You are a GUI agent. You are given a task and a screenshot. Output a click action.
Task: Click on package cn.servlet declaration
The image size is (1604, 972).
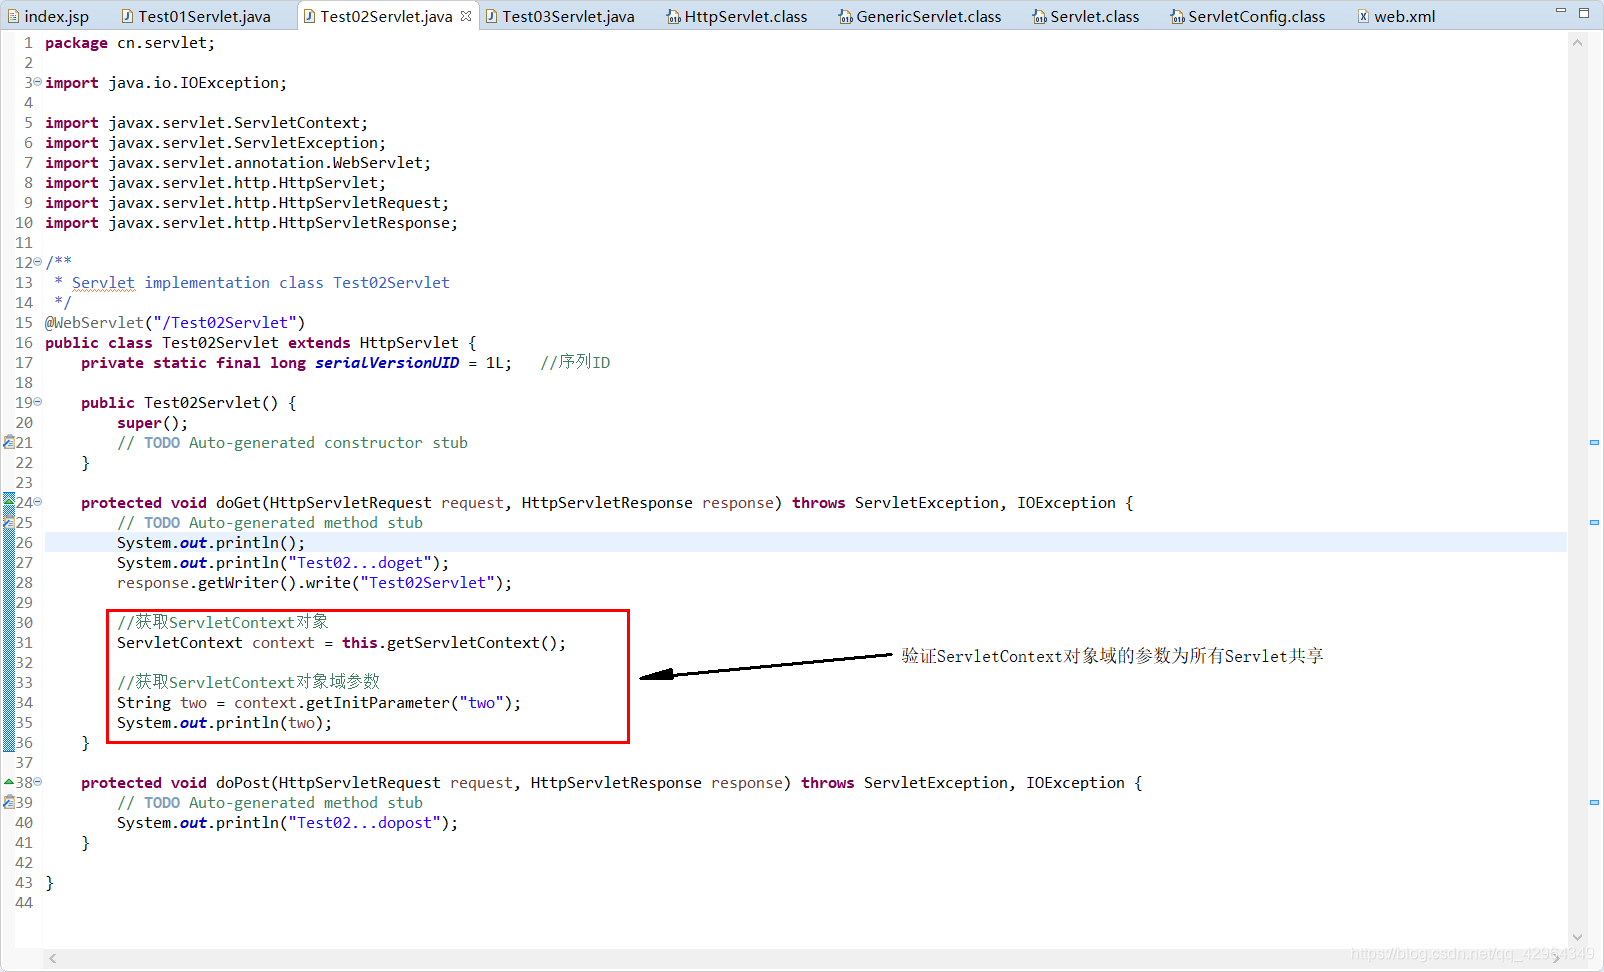[x=130, y=42]
